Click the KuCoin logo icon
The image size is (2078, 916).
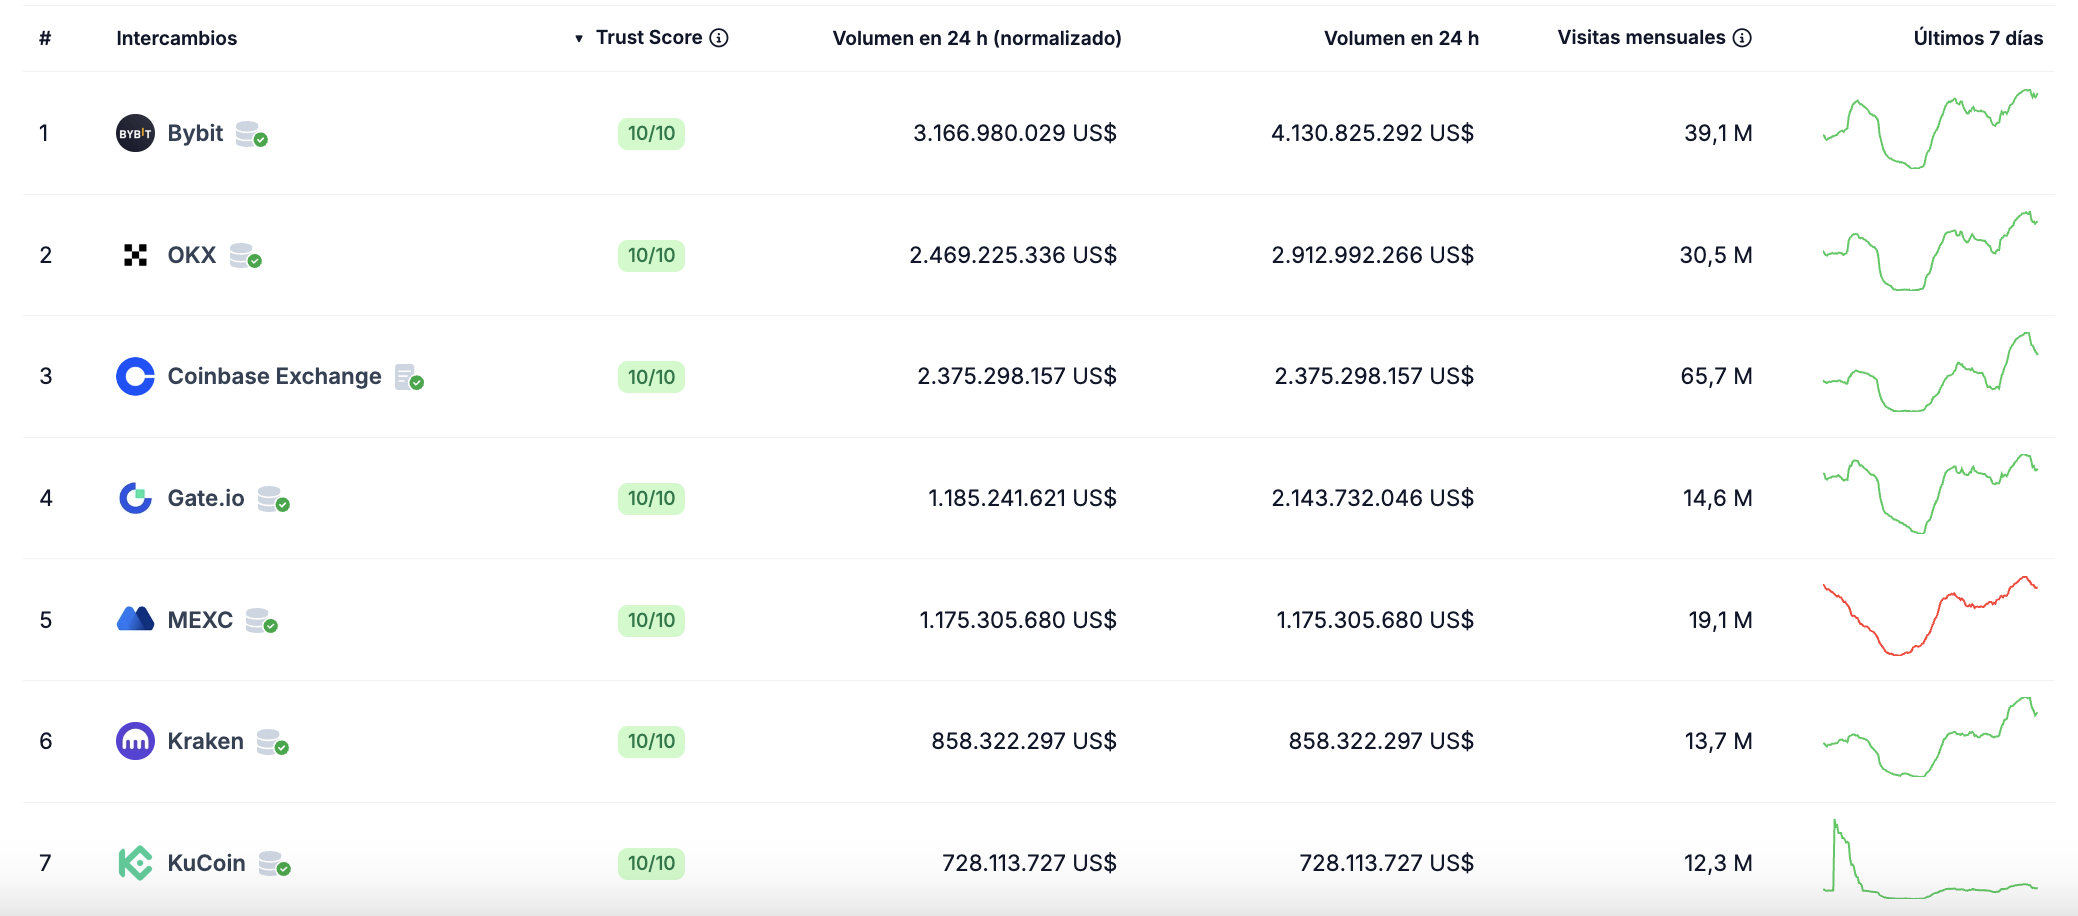coord(135,863)
